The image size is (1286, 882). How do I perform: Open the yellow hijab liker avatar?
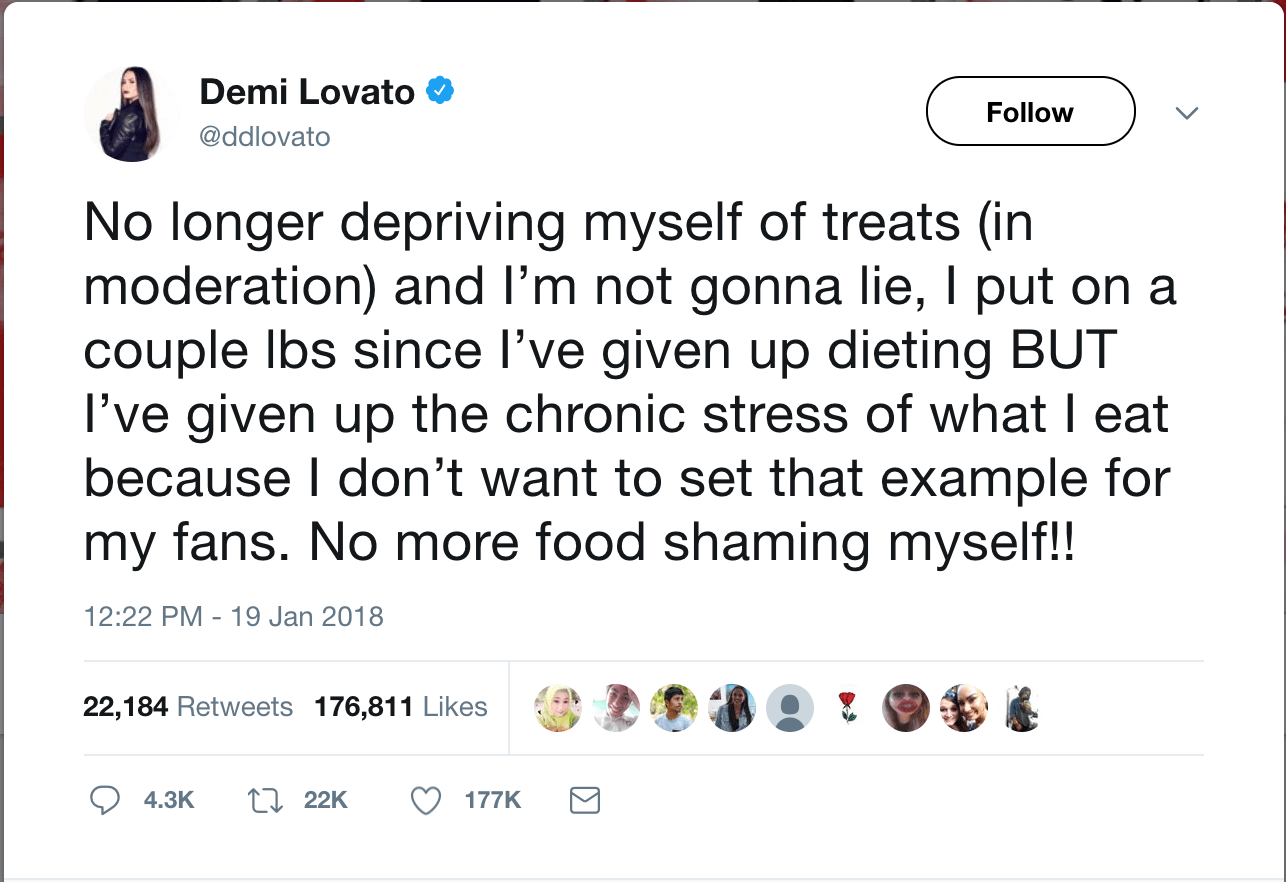point(558,707)
